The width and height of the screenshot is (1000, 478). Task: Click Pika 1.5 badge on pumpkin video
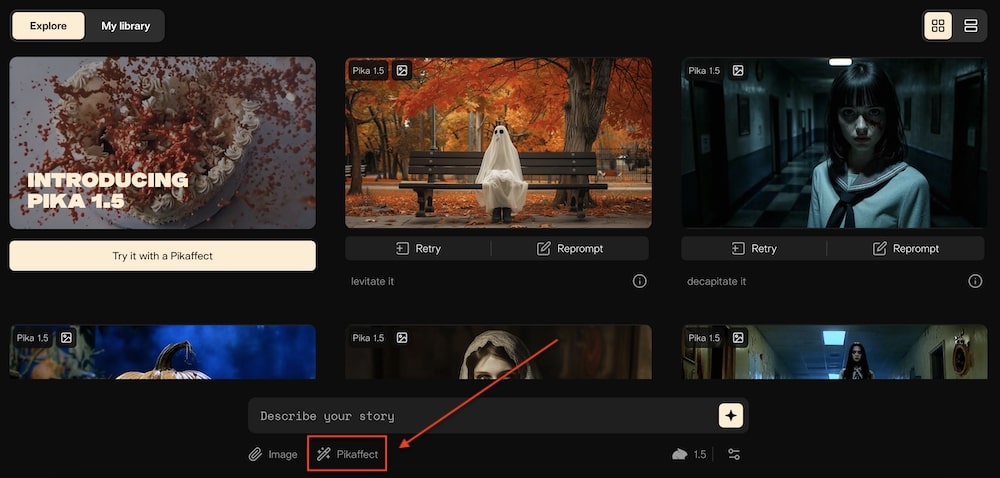pos(33,338)
